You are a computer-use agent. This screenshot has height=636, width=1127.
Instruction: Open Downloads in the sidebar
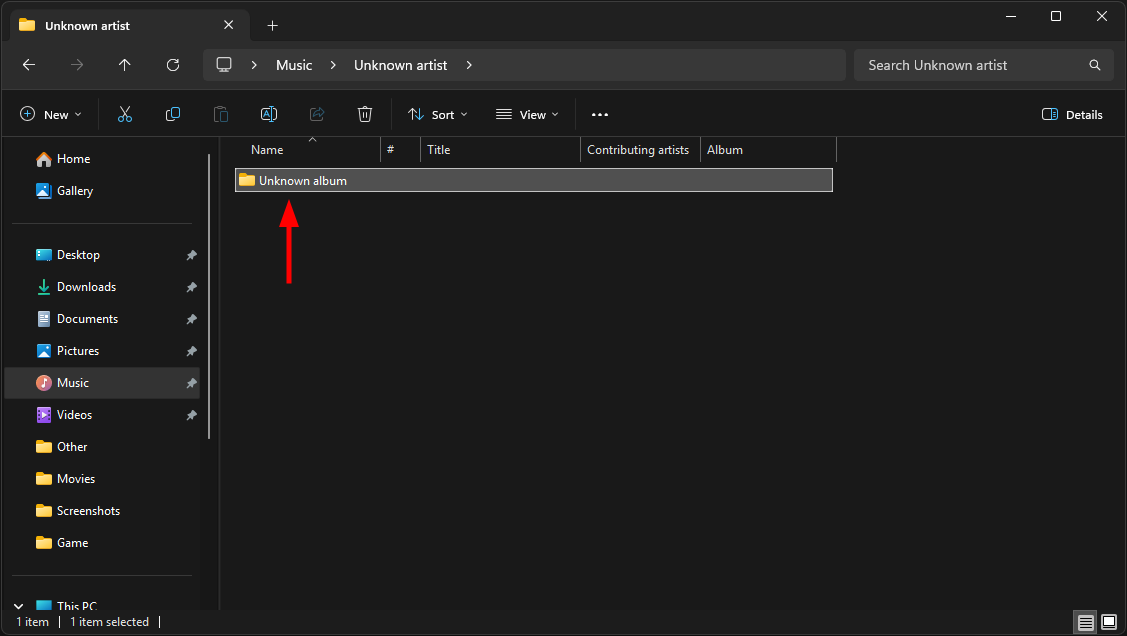pyautogui.click(x=86, y=287)
